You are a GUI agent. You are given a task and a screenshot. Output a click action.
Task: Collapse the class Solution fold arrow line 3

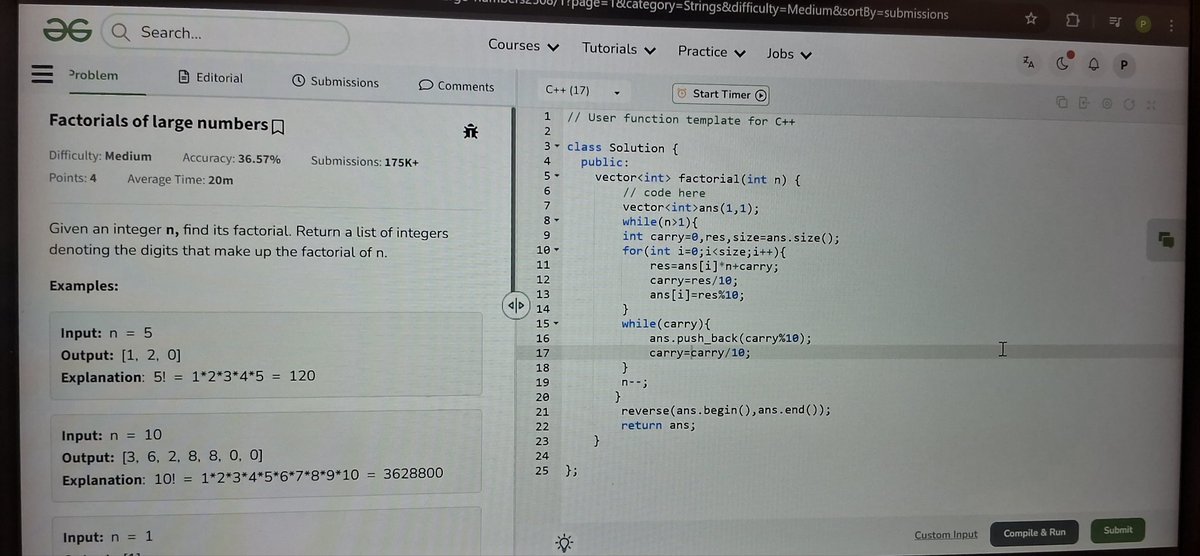(558, 147)
